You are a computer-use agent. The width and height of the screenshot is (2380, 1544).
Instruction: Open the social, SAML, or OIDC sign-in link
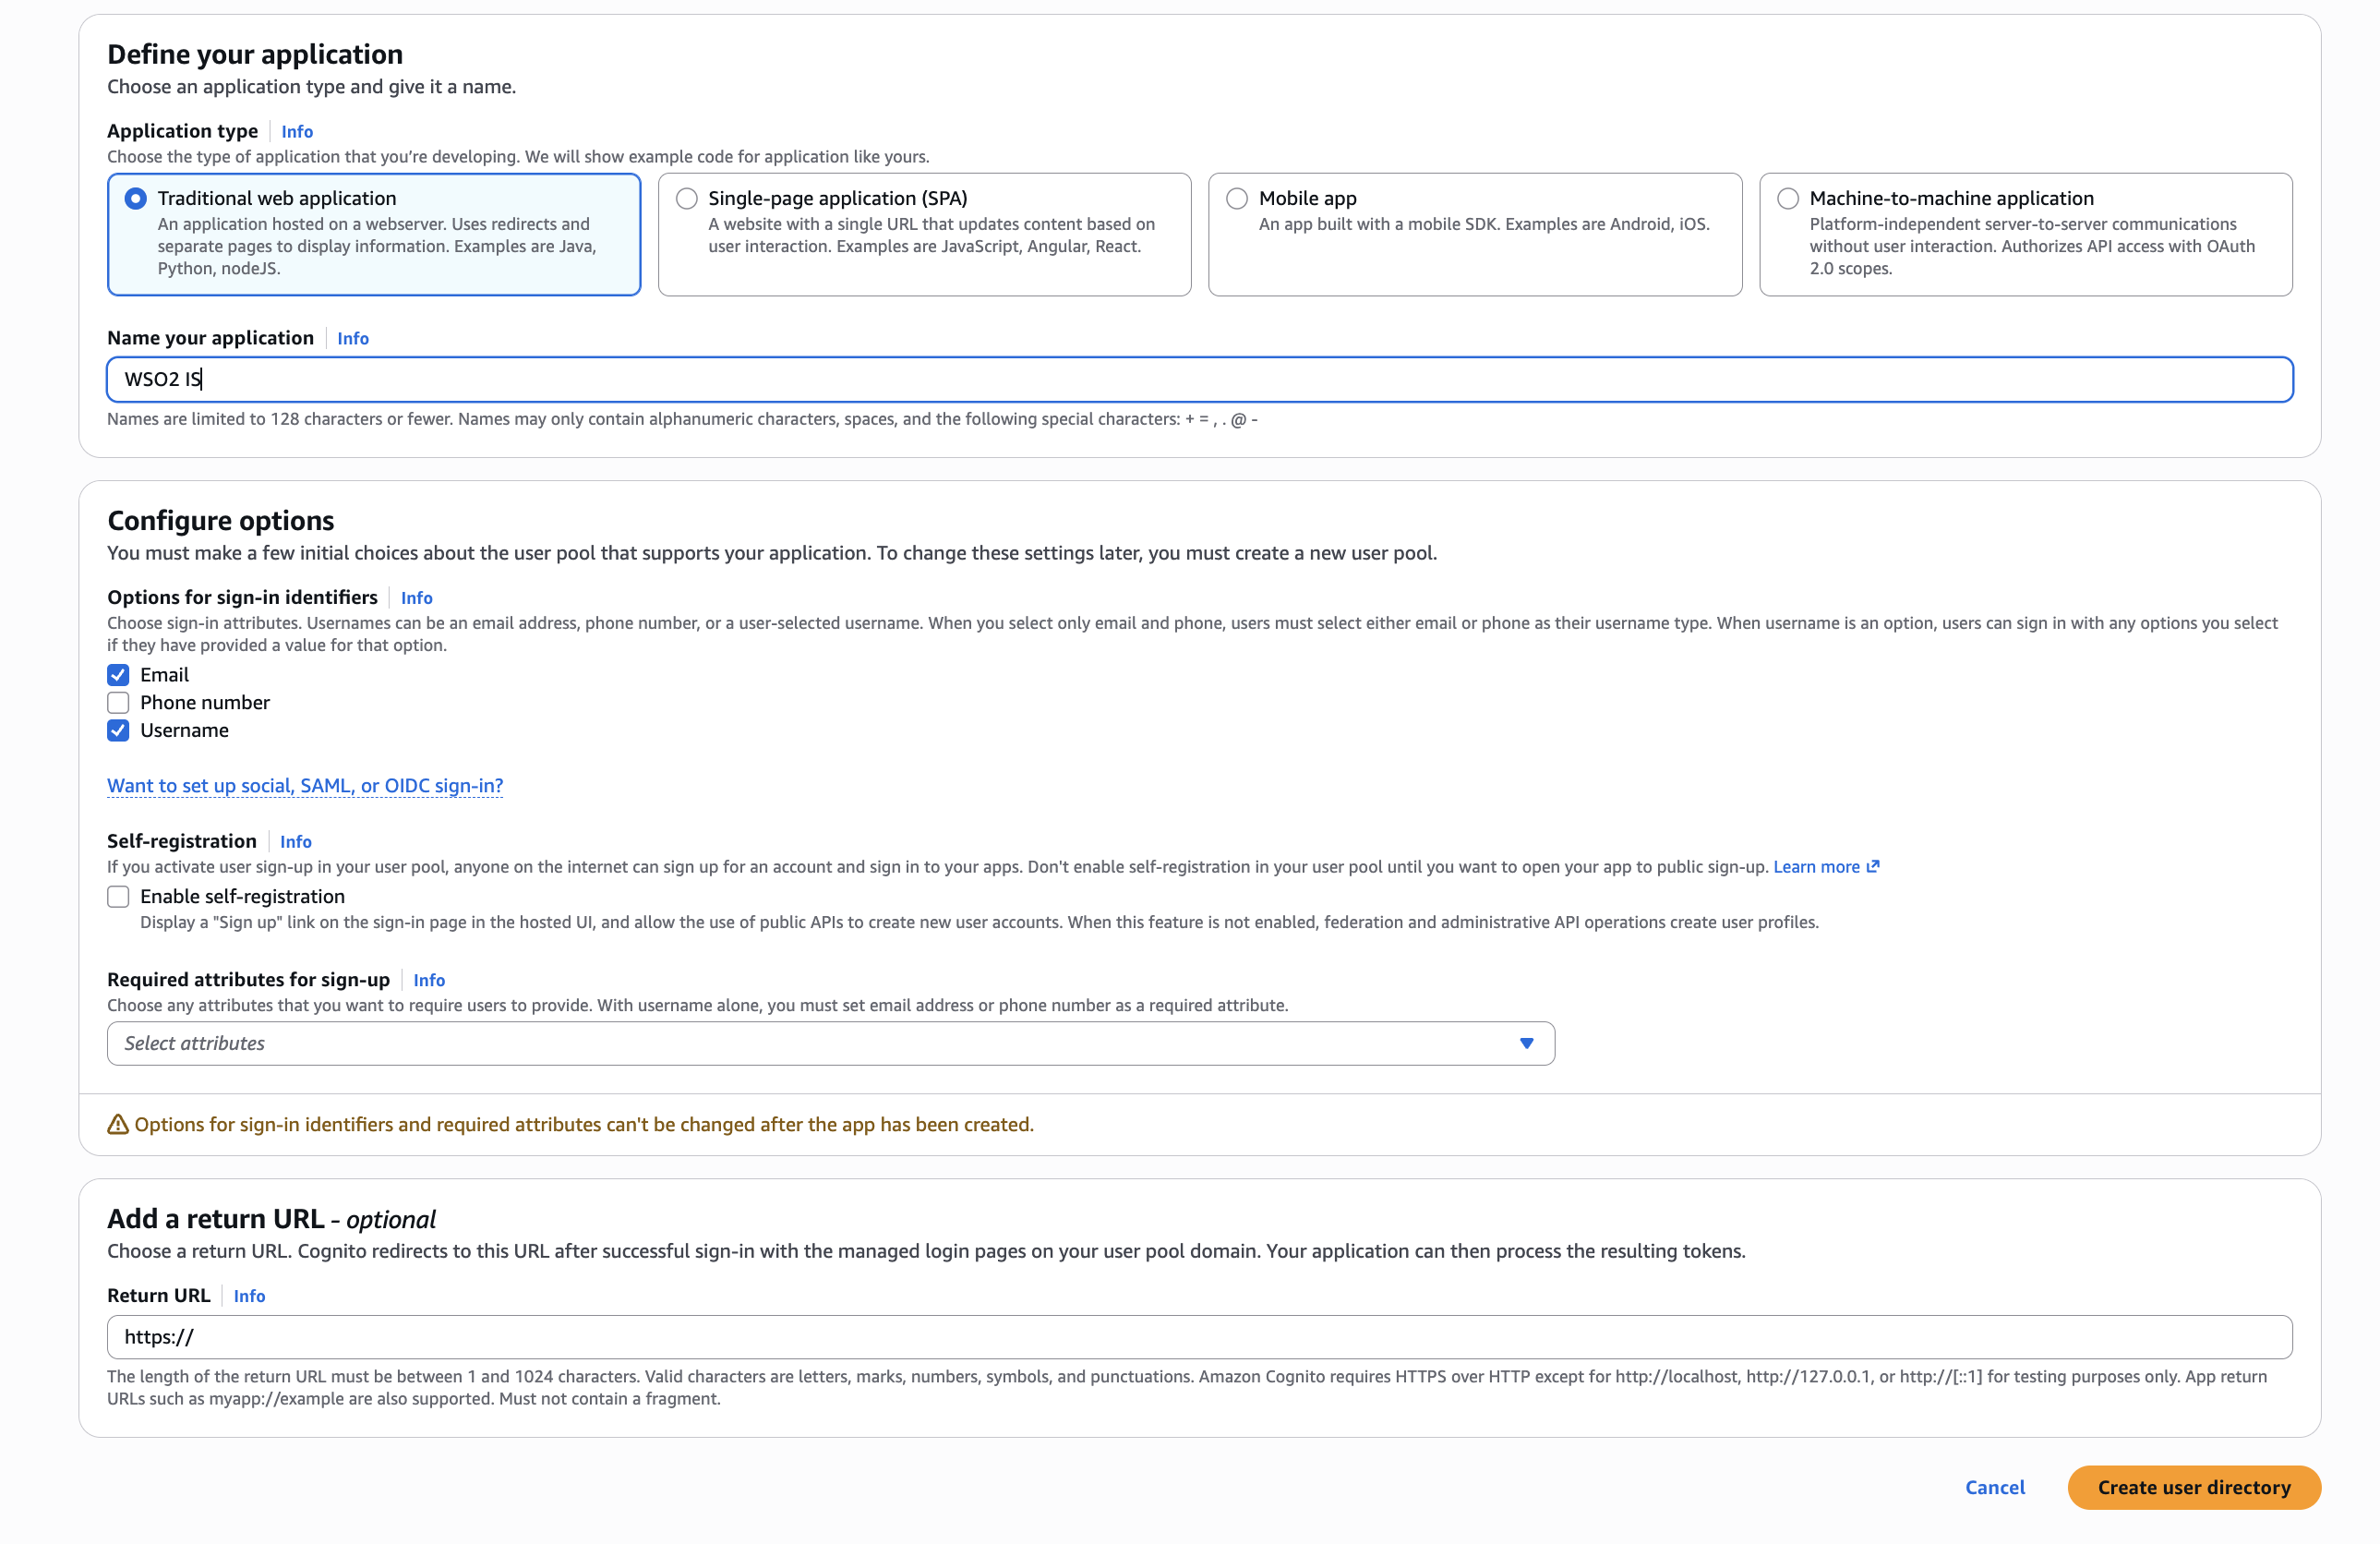(x=305, y=785)
